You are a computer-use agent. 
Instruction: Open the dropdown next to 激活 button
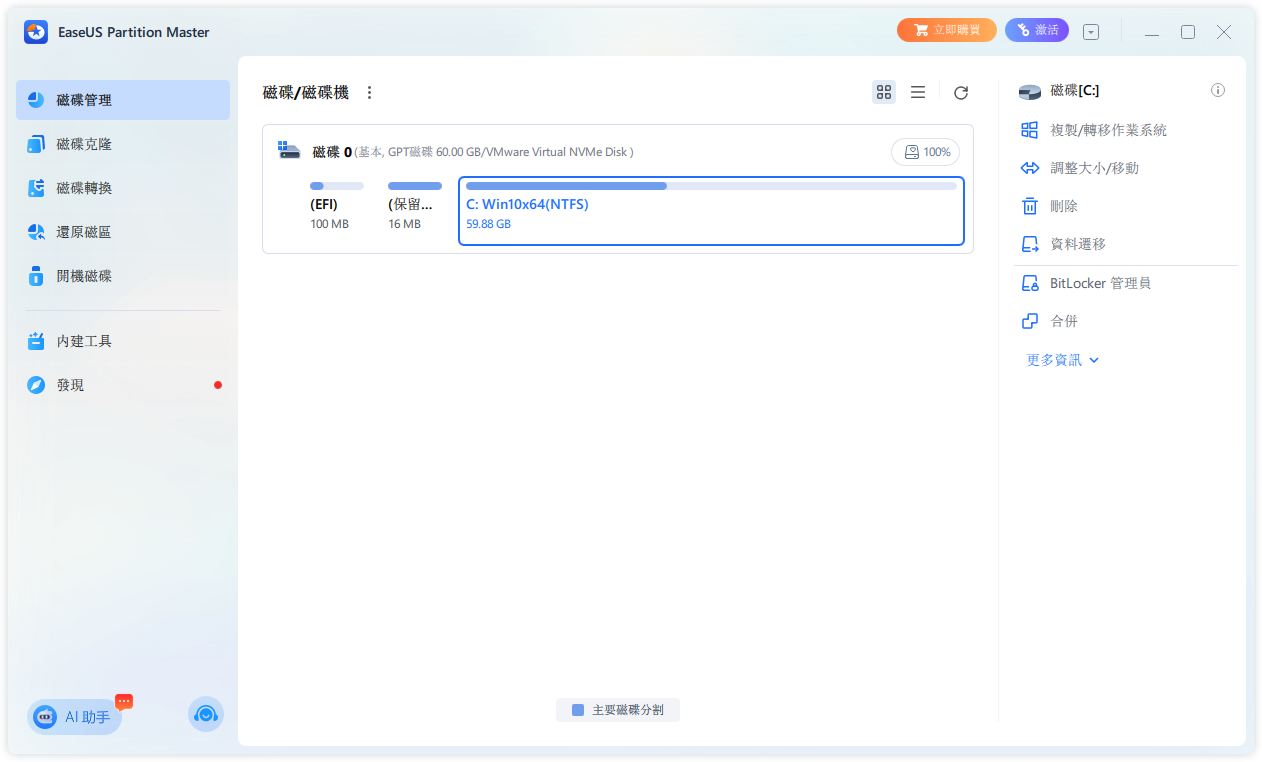click(1090, 30)
